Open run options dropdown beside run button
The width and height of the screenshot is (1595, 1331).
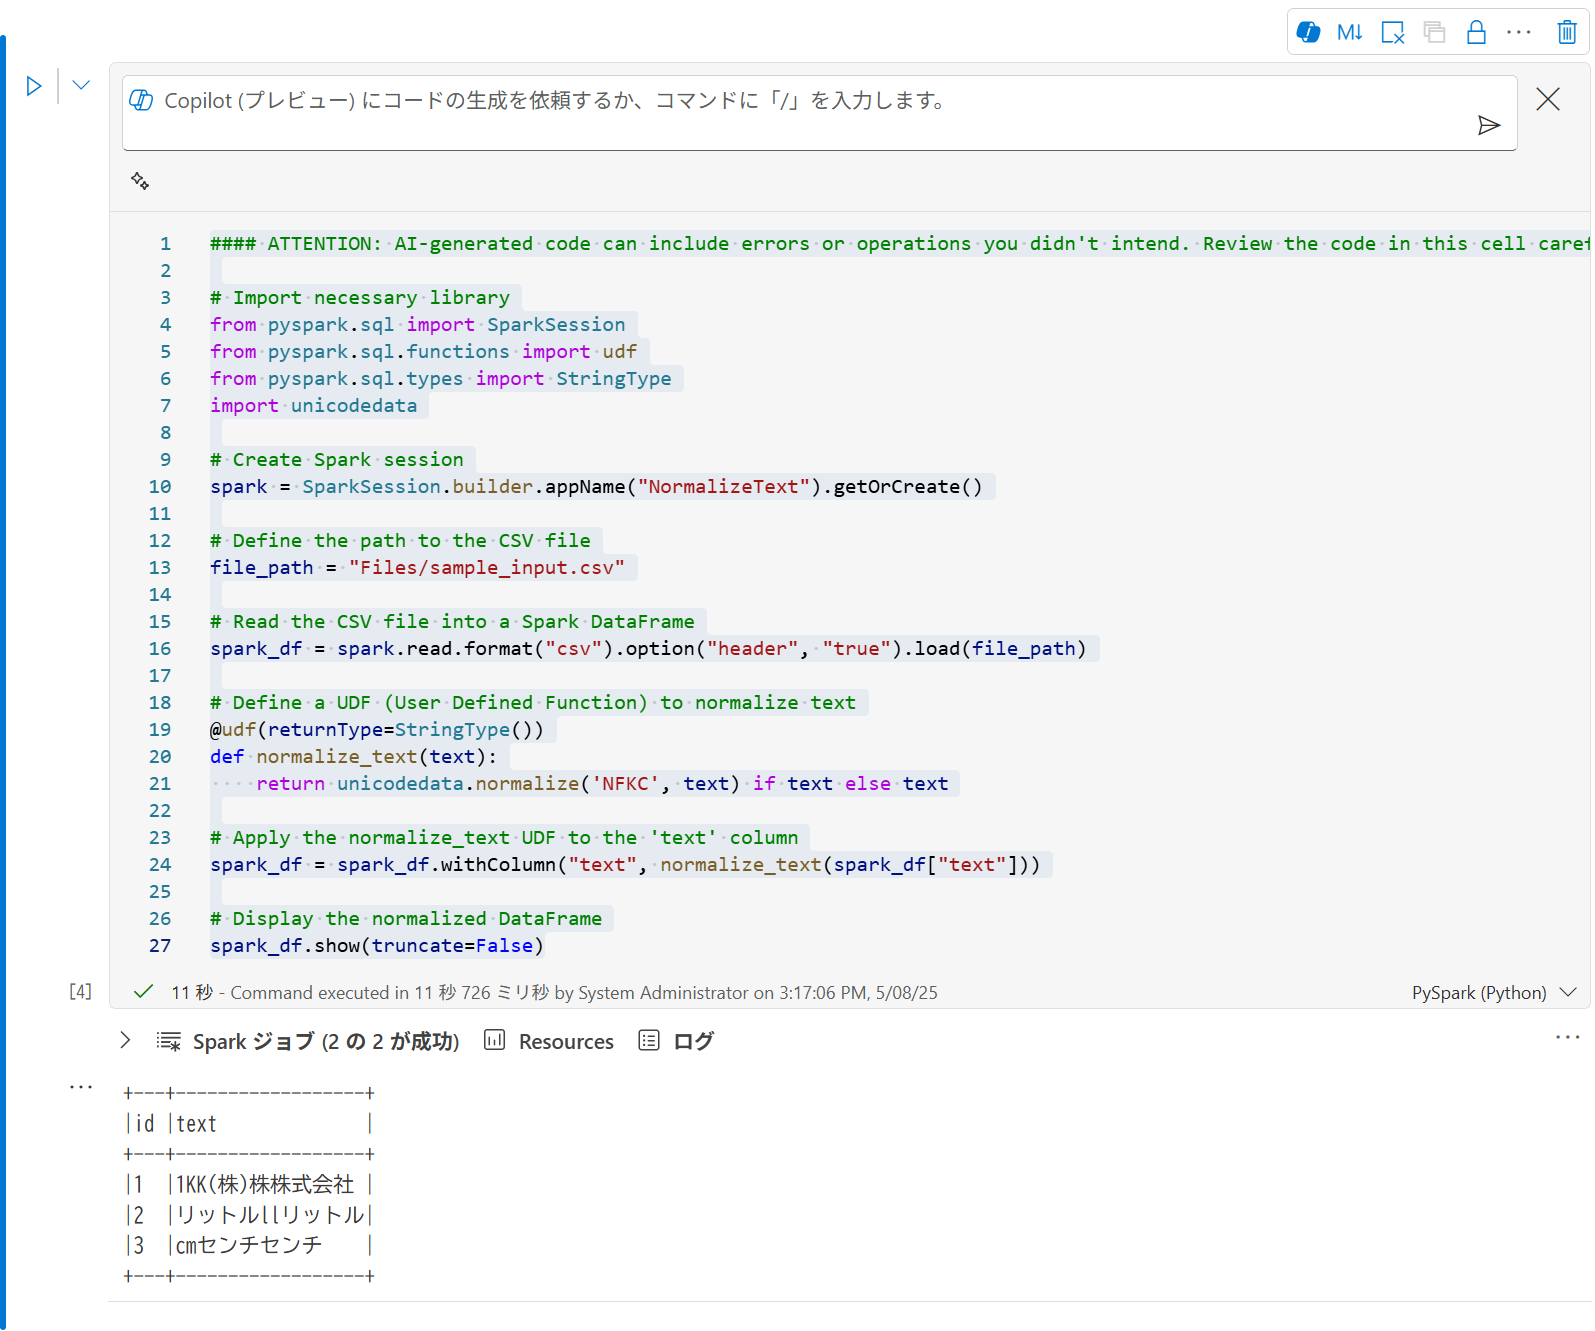click(x=81, y=85)
